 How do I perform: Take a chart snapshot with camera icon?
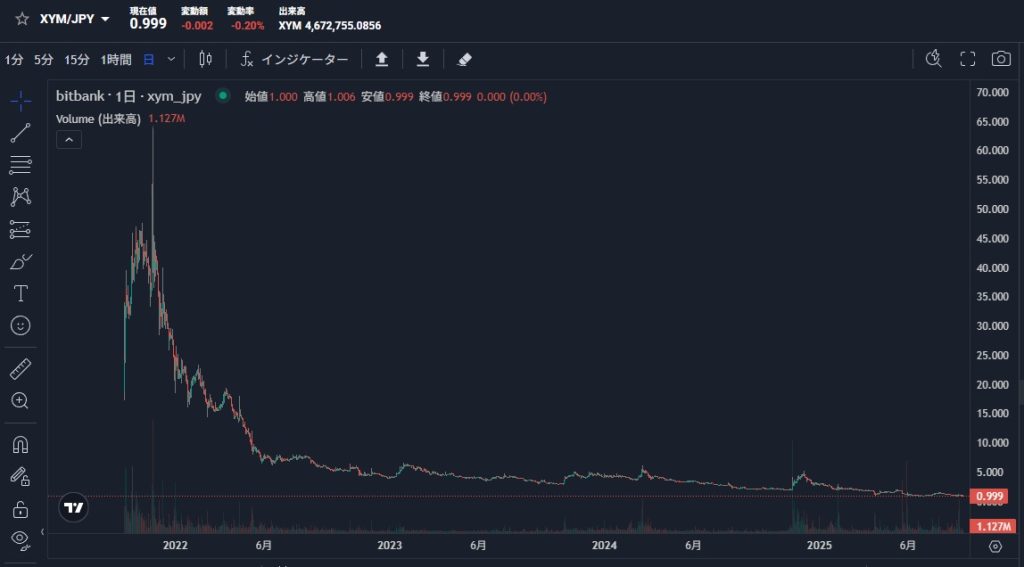[x=1000, y=59]
